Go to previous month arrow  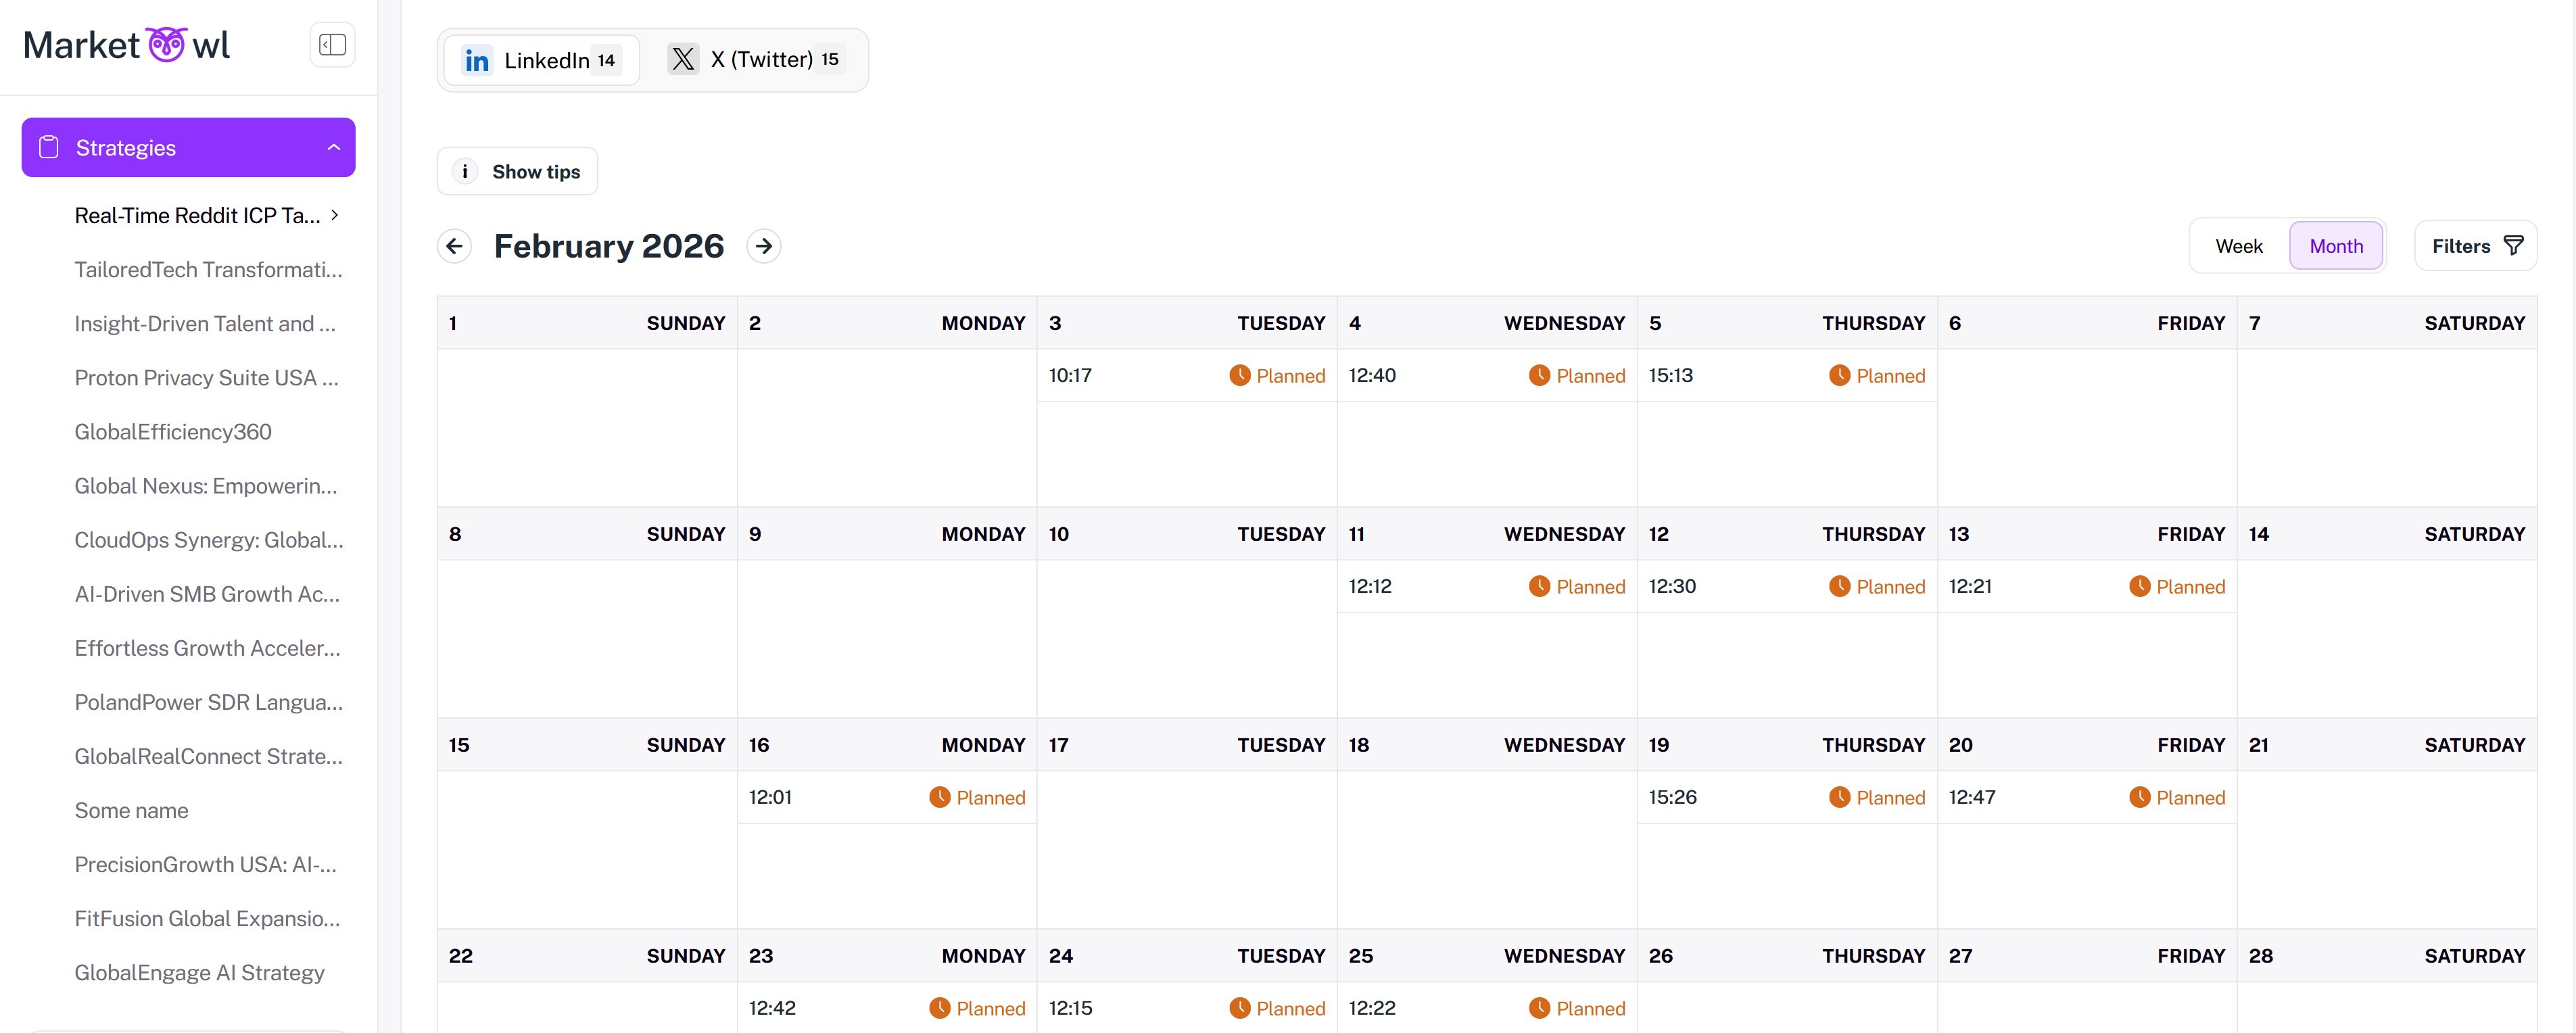pos(455,246)
